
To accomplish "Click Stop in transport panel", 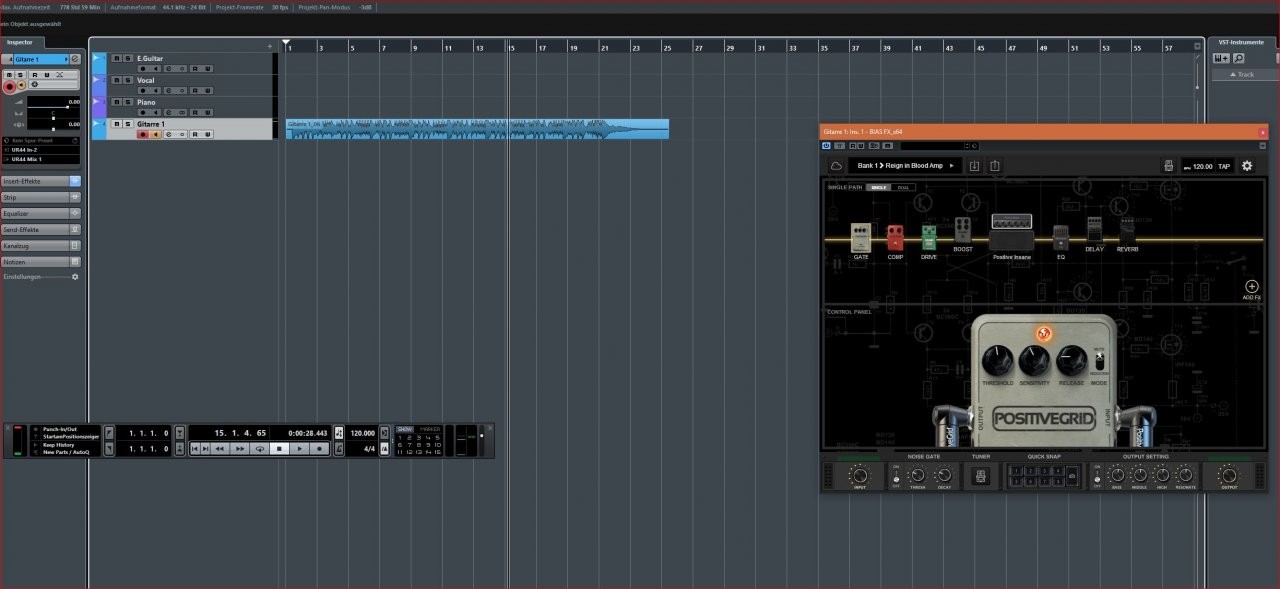I will tap(279, 448).
